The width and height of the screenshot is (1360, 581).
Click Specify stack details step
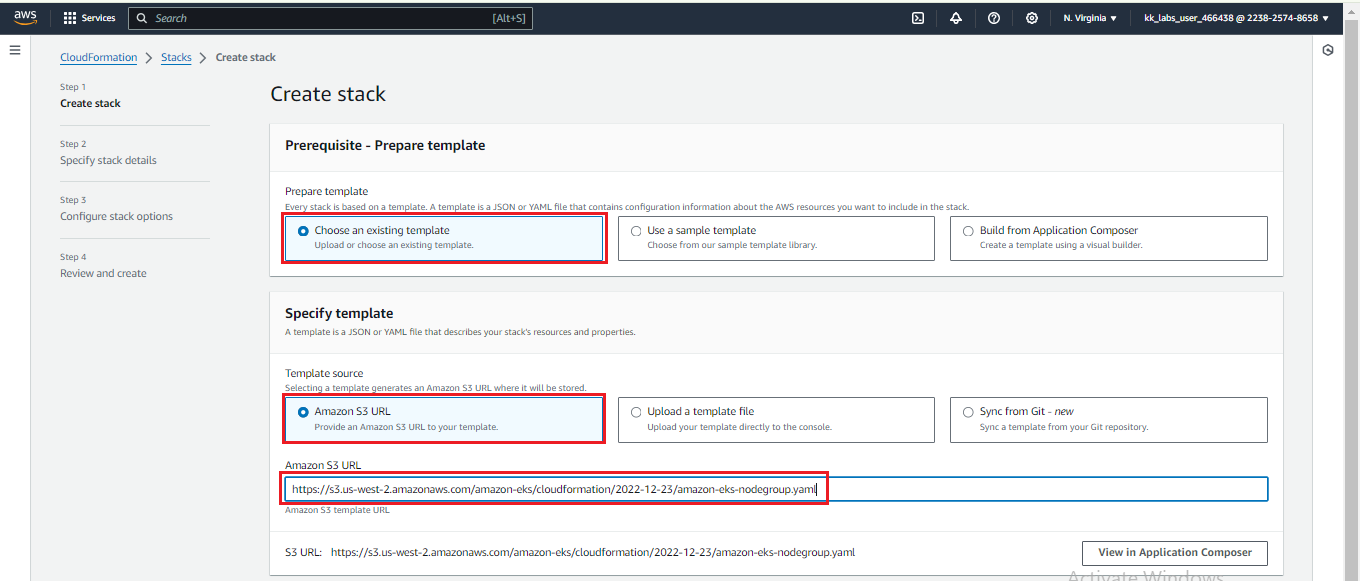pos(108,160)
